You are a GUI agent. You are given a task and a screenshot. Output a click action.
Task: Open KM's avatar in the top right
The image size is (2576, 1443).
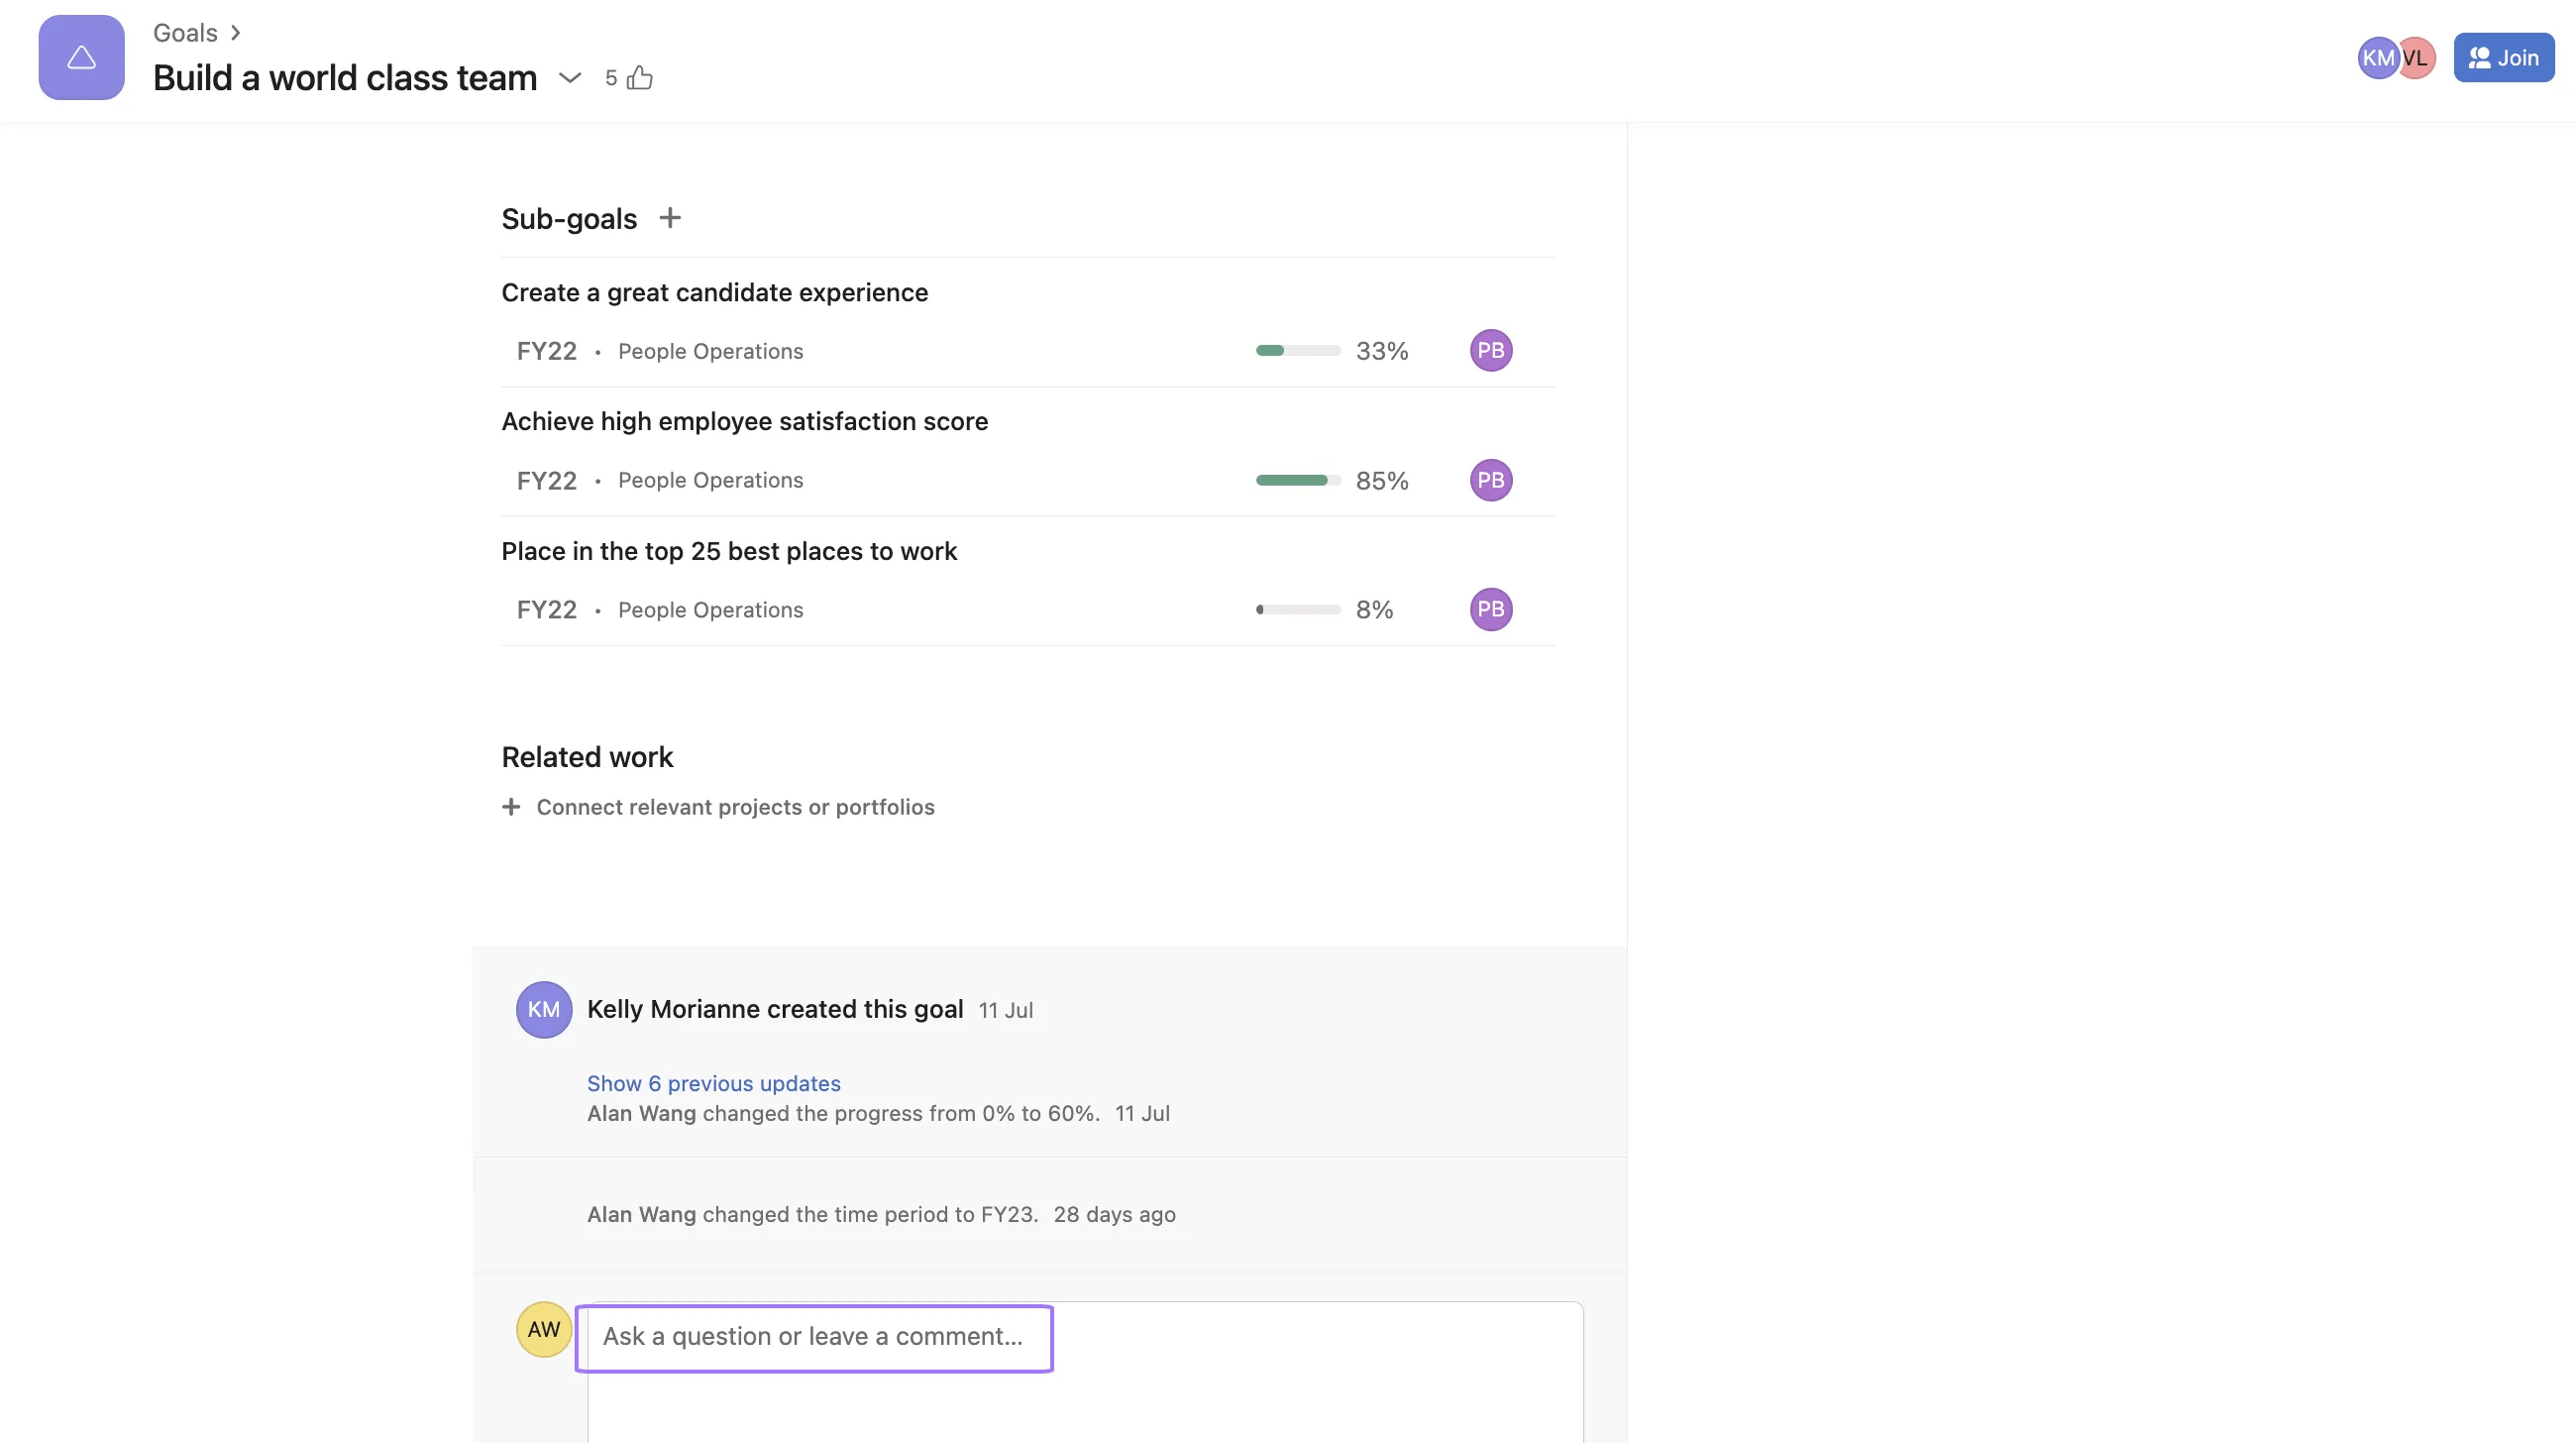[x=2380, y=57]
